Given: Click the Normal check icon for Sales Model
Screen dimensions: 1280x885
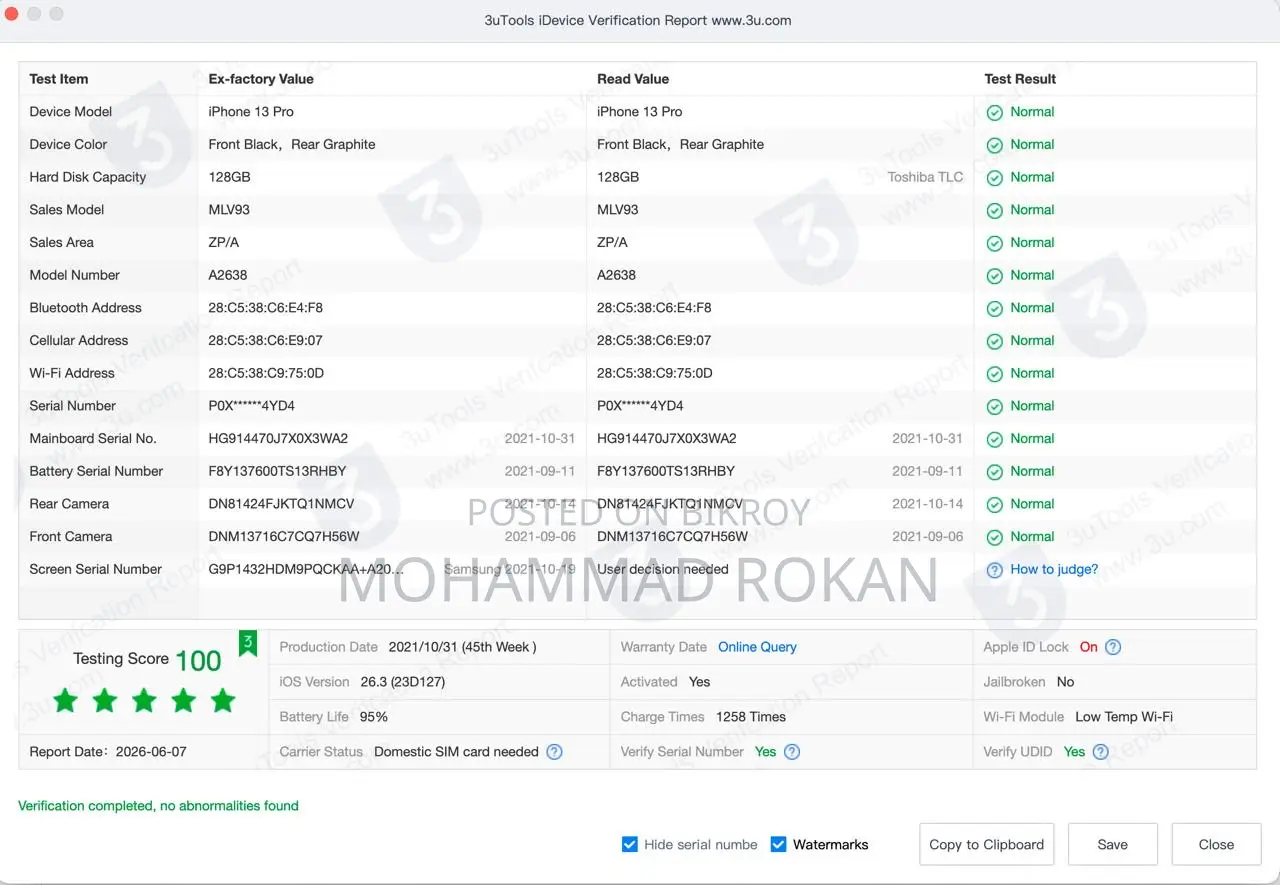Looking at the screenshot, I should (x=994, y=210).
